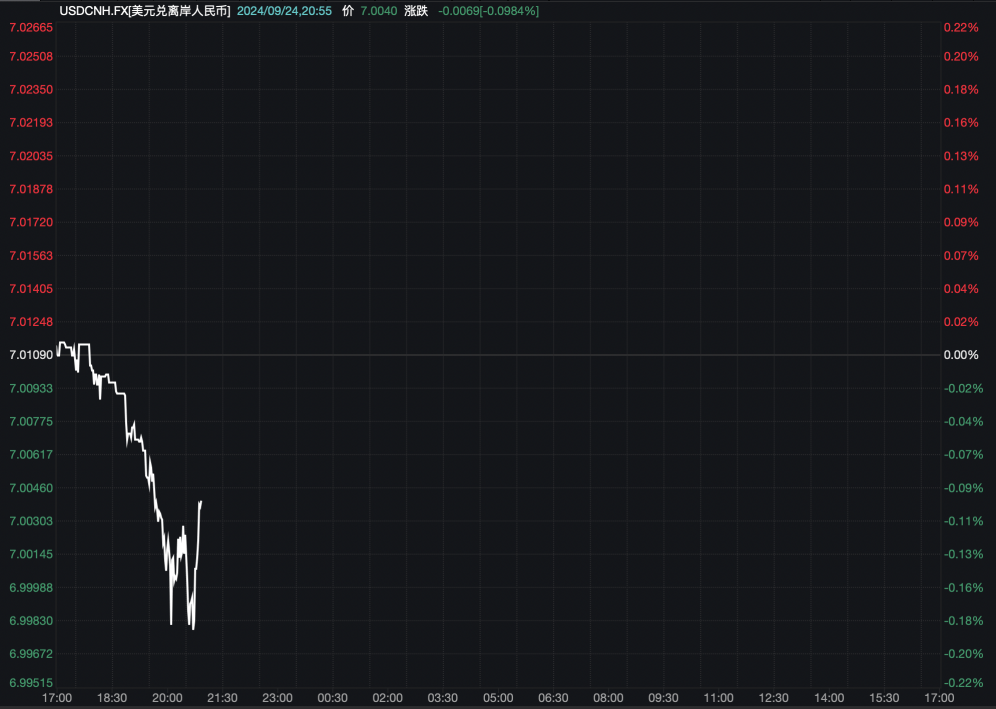Select the 23:00 time axis label
This screenshot has height=709, width=996.
click(x=278, y=698)
